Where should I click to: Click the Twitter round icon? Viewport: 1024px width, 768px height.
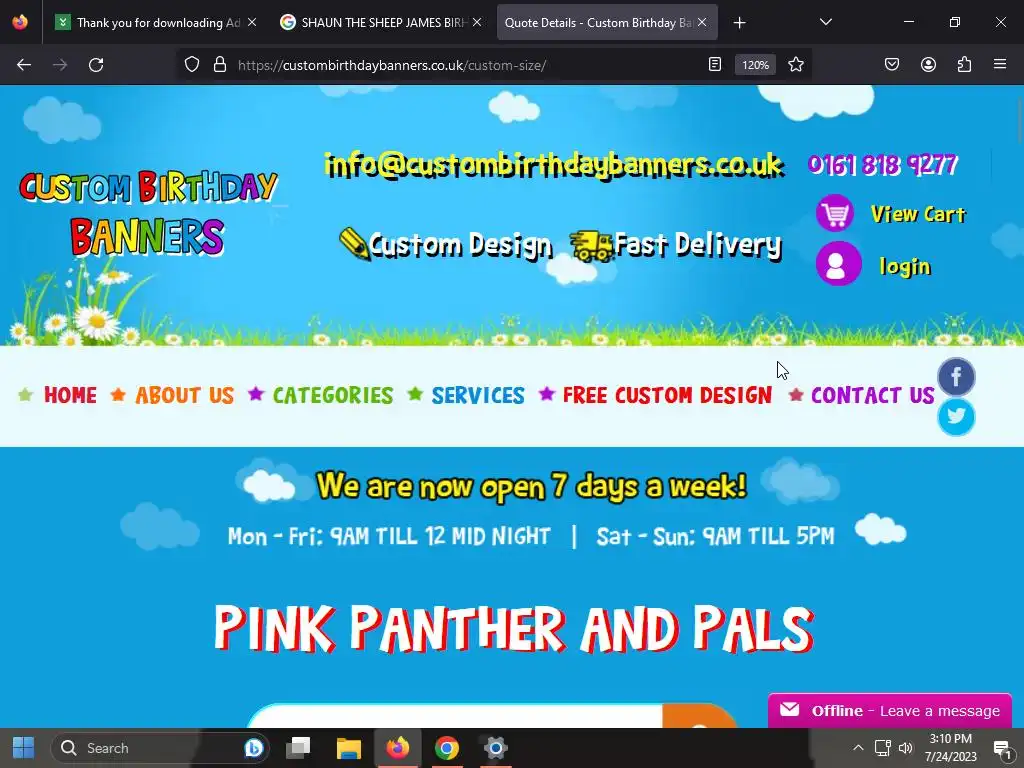(956, 417)
